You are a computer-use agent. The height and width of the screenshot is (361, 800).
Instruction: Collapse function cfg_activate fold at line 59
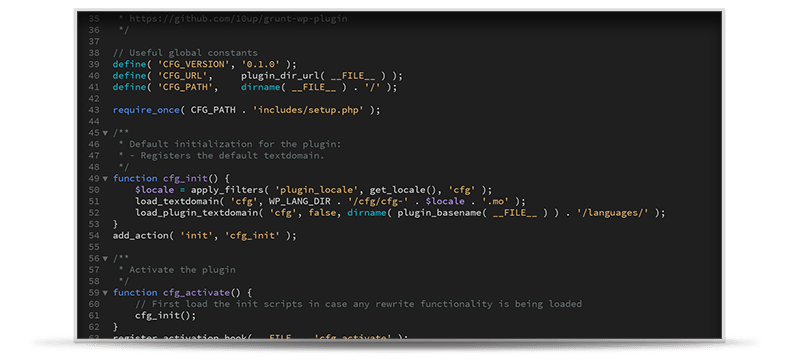(105, 293)
